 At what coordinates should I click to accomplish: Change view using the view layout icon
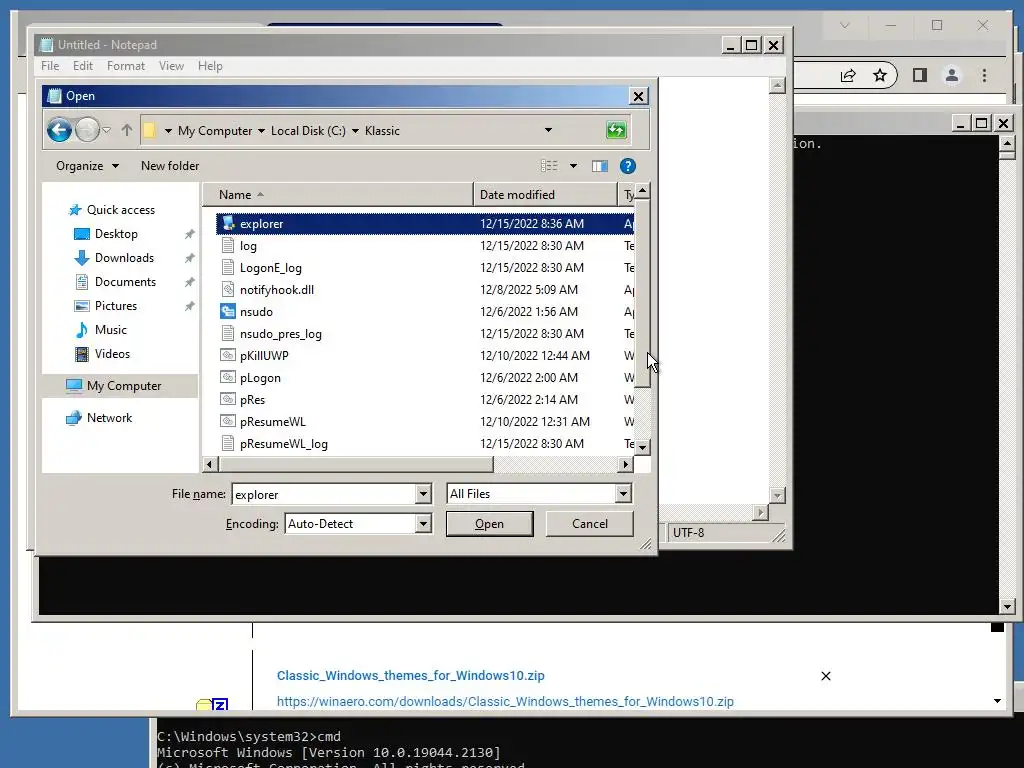coord(549,166)
